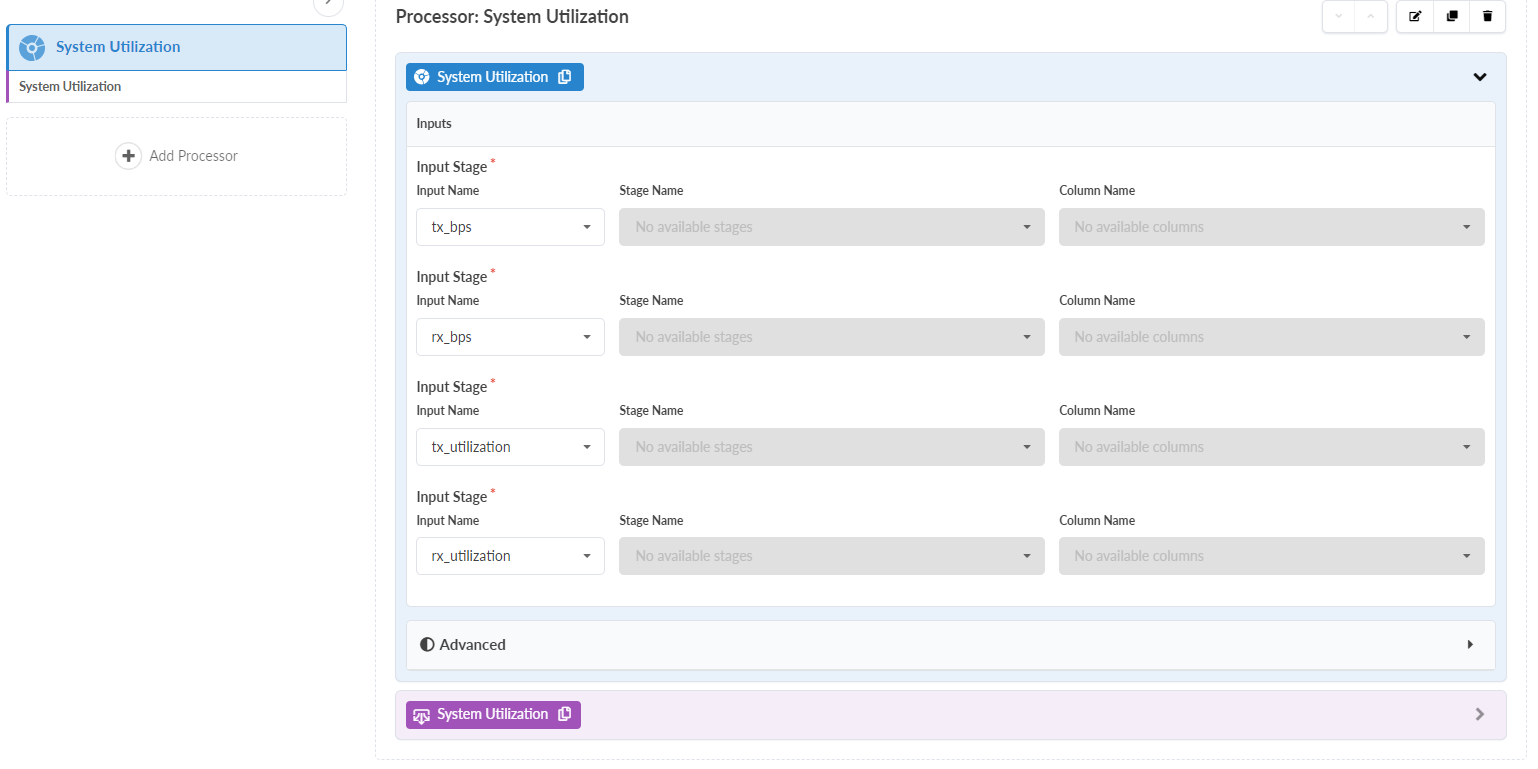Click the plus icon for Add Processor

point(128,156)
